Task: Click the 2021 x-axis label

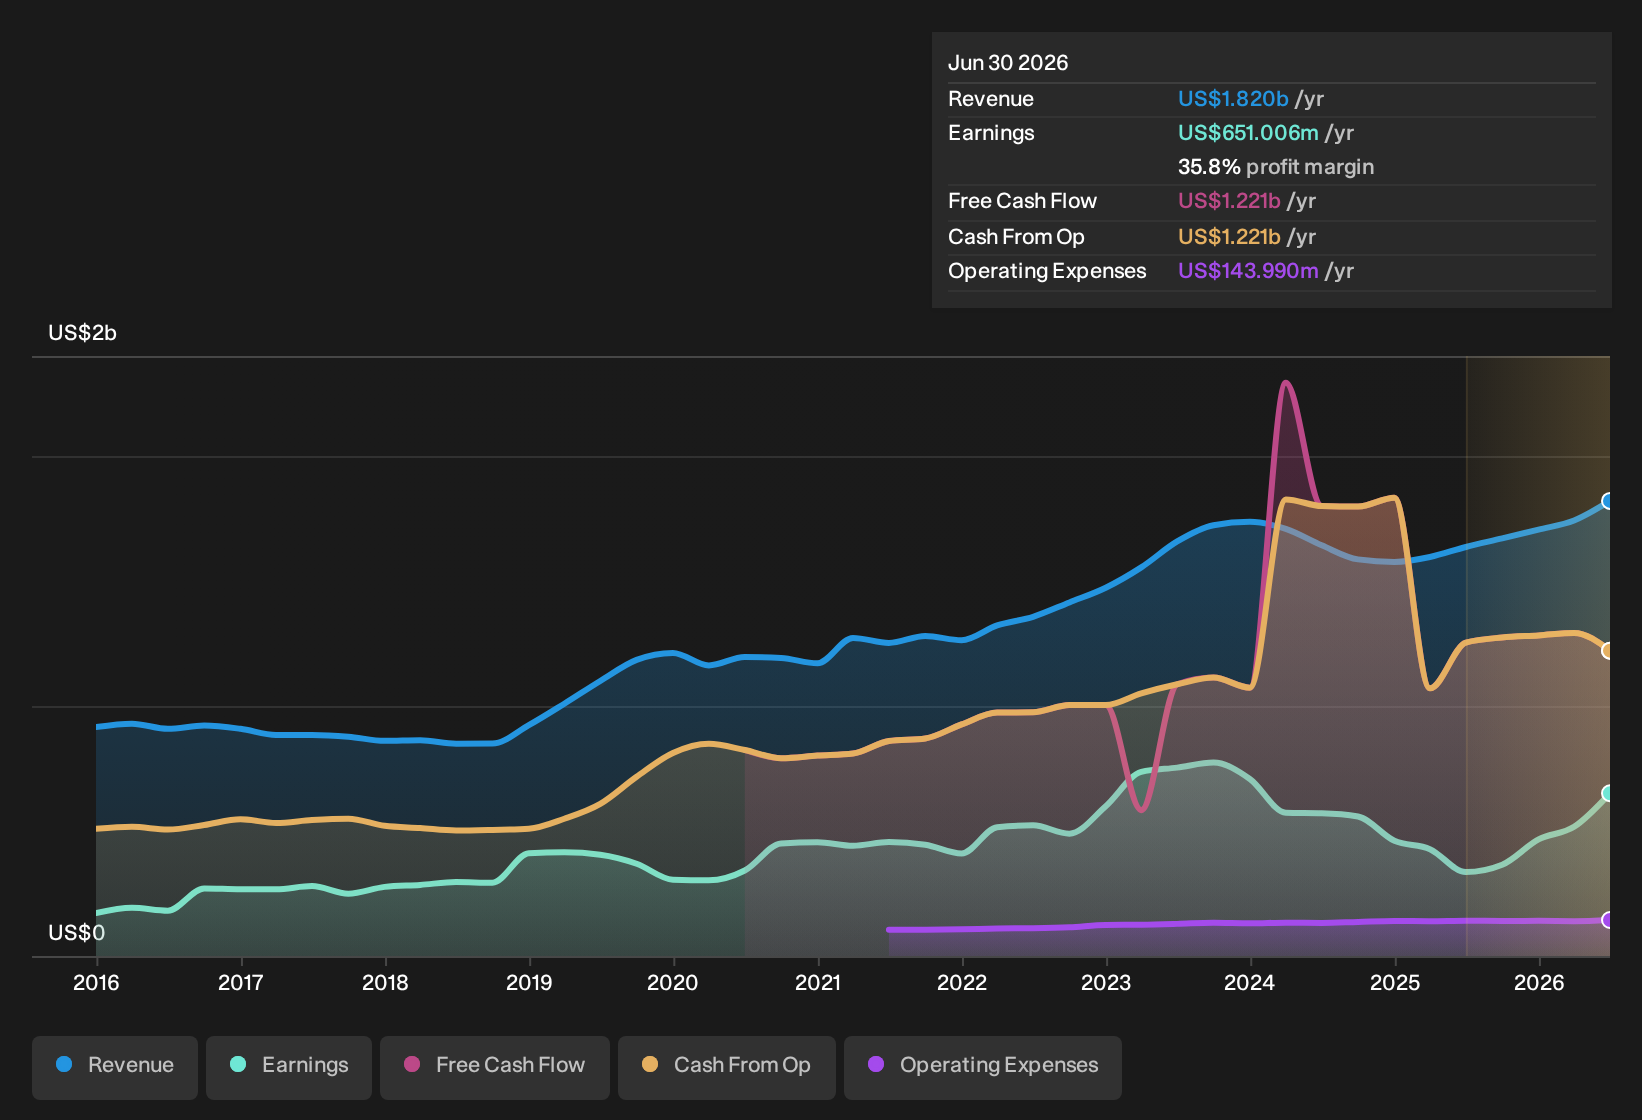Action: [x=818, y=983]
